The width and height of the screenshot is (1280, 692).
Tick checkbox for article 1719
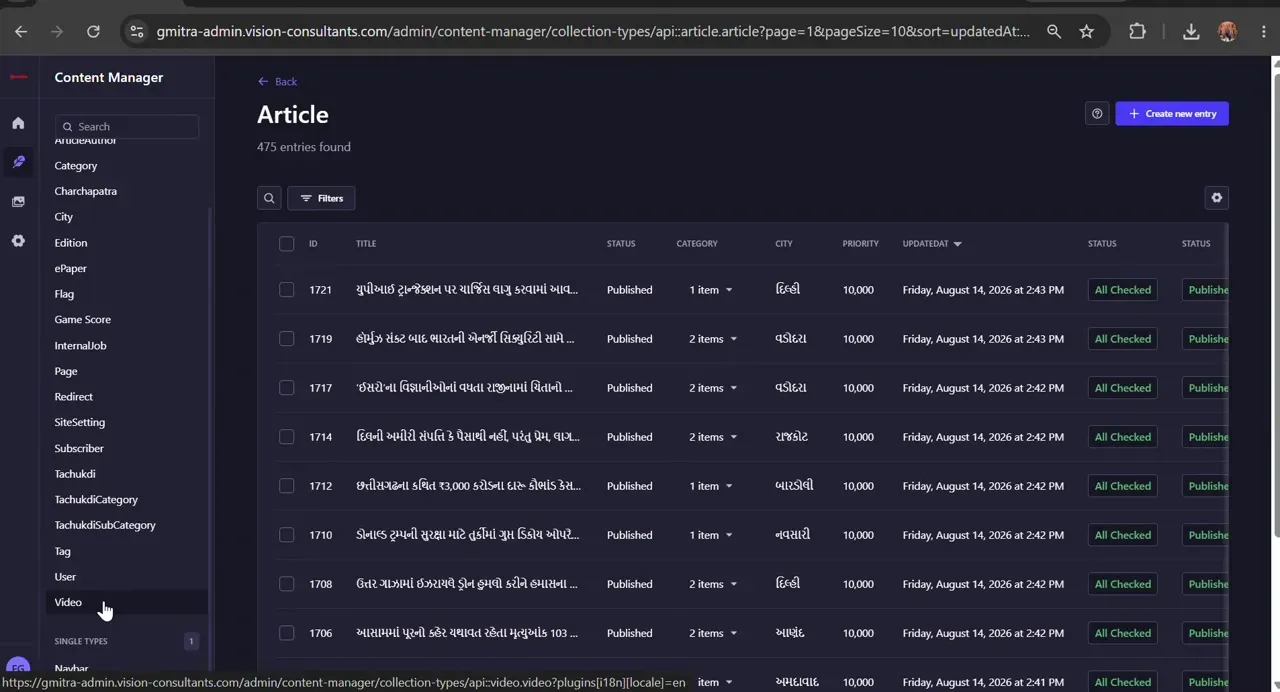[x=287, y=339]
